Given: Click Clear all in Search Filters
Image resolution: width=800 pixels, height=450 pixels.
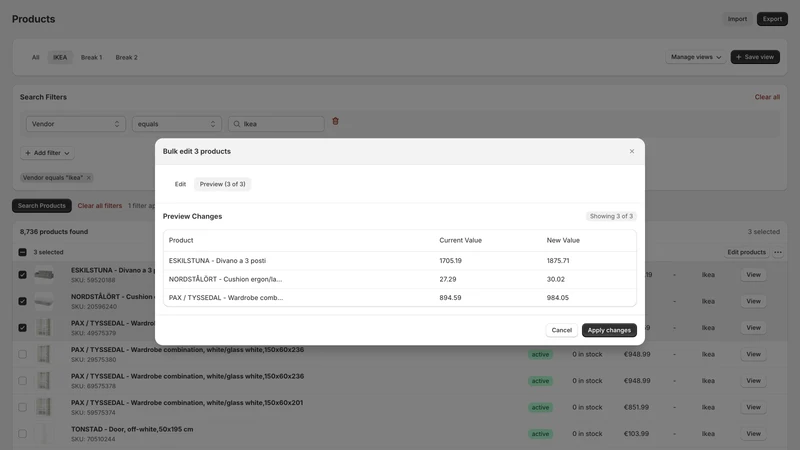Looking at the screenshot, I should [767, 97].
